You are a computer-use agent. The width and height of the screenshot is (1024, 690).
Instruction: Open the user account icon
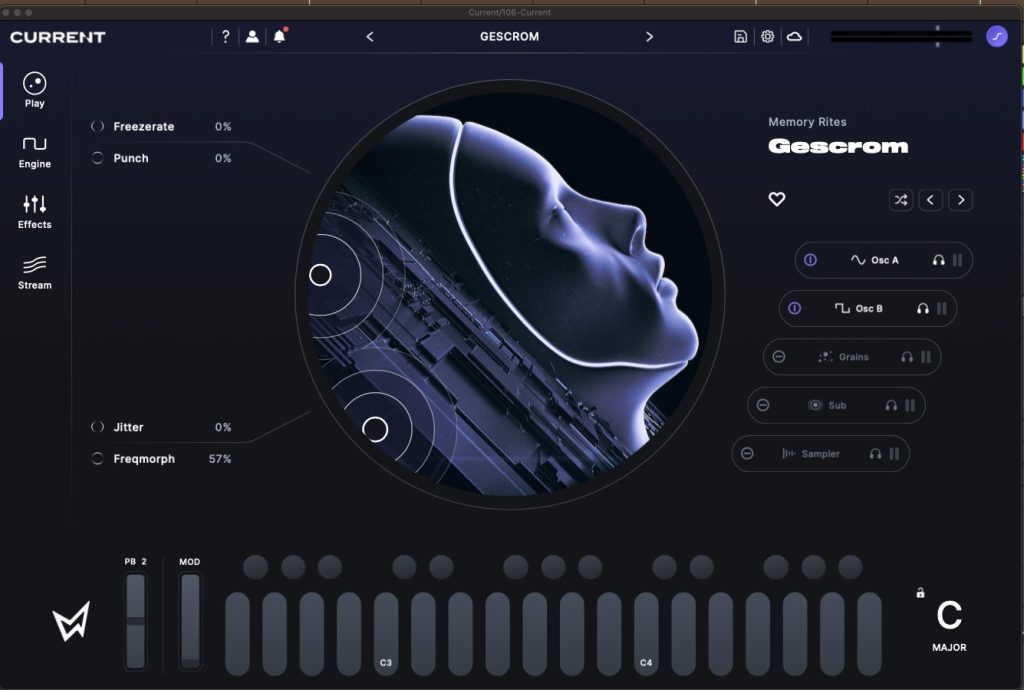click(x=252, y=37)
